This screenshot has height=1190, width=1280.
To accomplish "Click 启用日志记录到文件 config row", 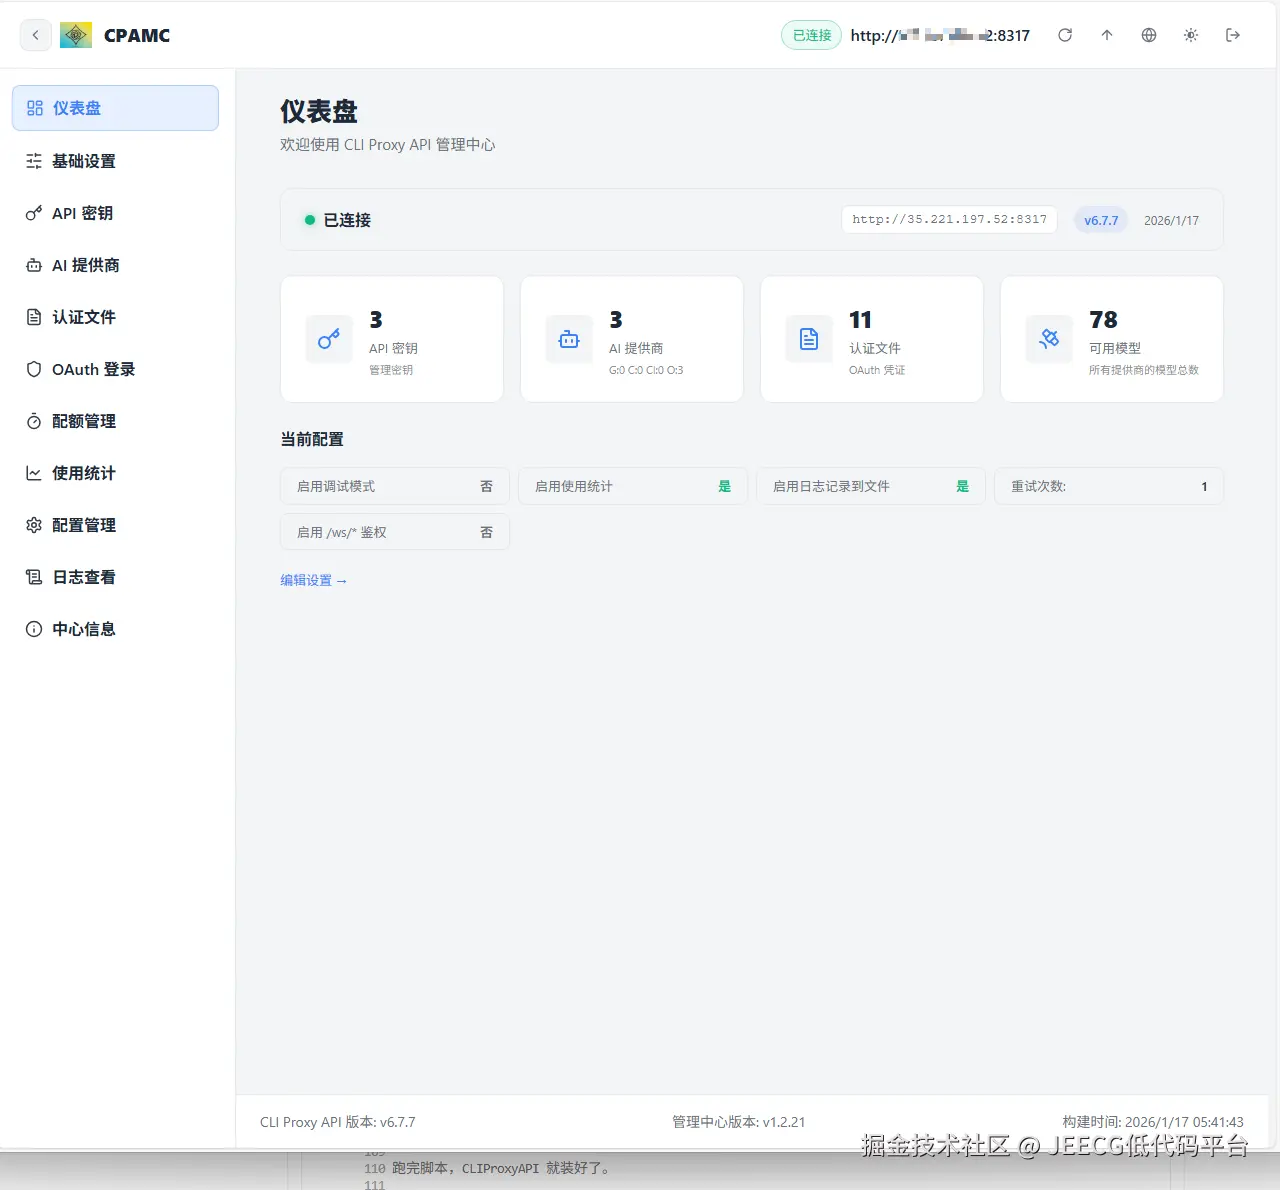I will [x=871, y=486].
